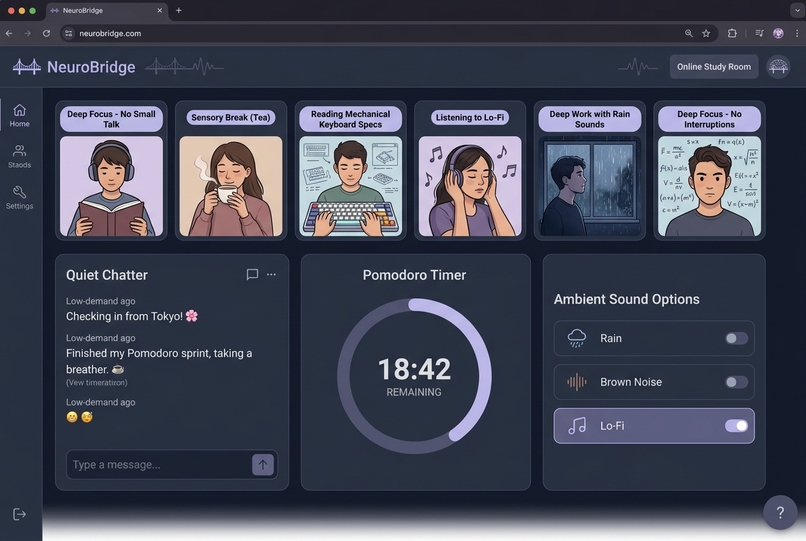
Task: Click the logout icon at sidebar bottom
Action: pos(19,514)
